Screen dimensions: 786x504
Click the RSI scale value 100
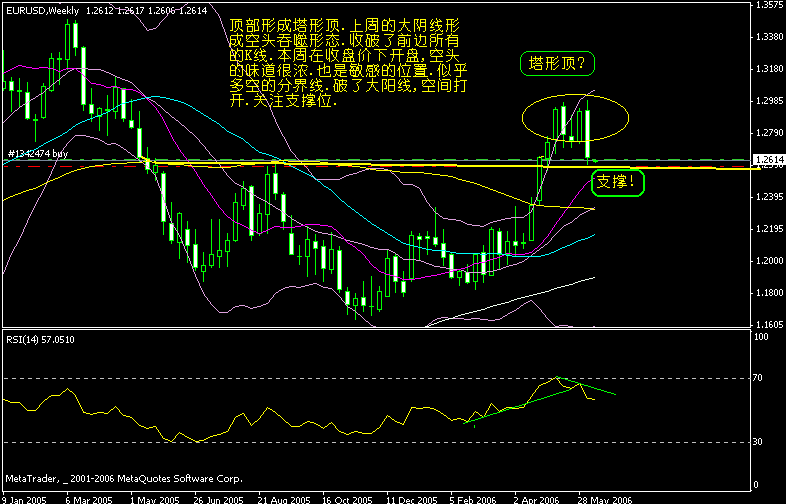click(x=761, y=337)
